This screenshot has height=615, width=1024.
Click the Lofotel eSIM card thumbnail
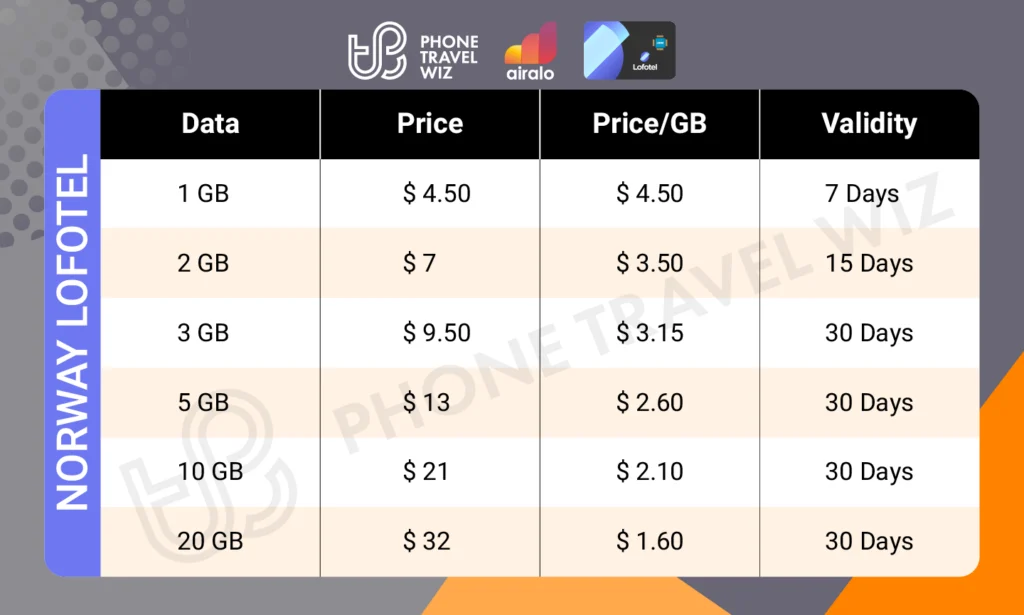coord(629,51)
